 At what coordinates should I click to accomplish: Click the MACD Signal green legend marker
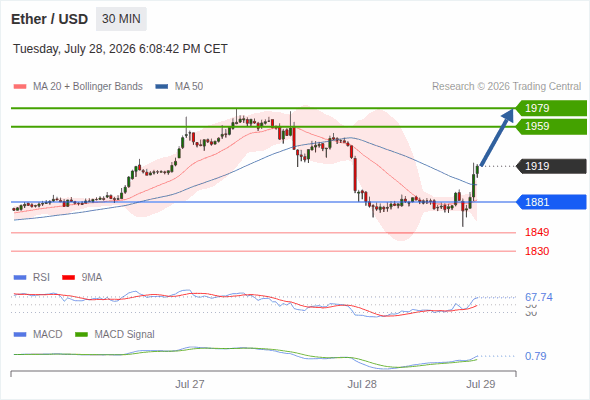81,335
